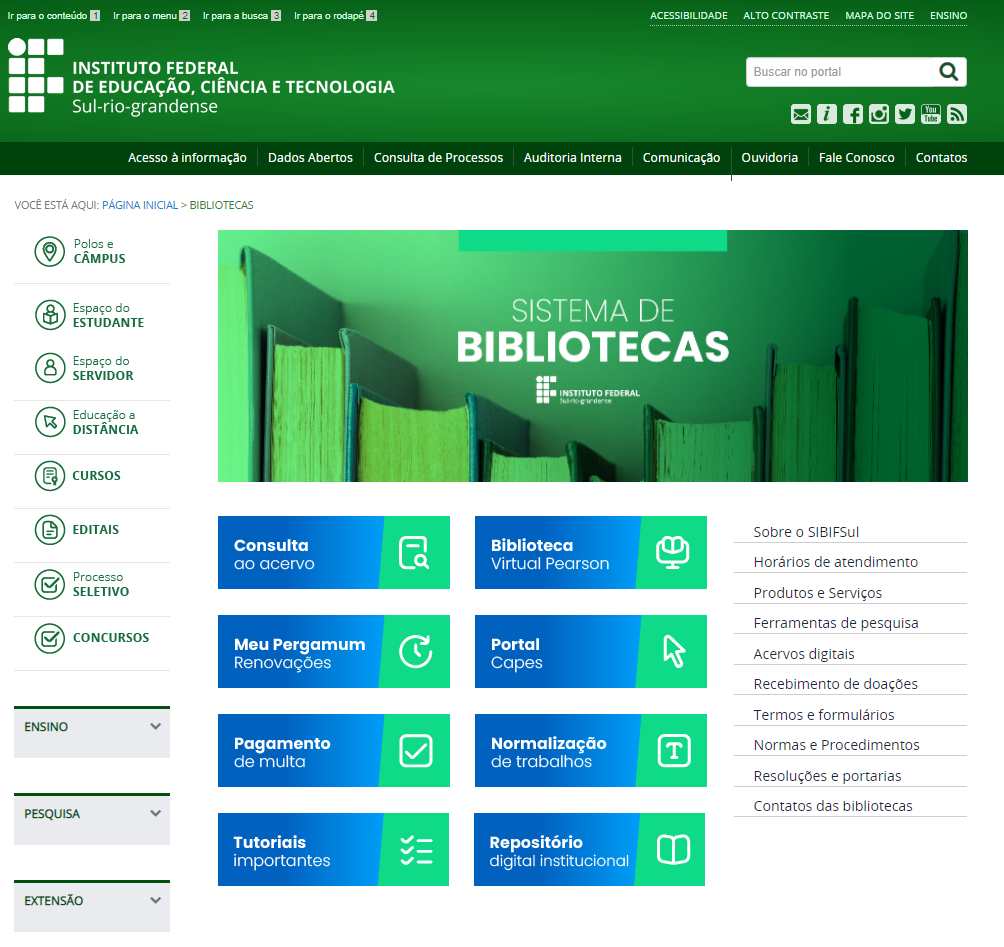Click the Portal Capes tile
This screenshot has width=1004, height=947.
pyautogui.click(x=590, y=652)
